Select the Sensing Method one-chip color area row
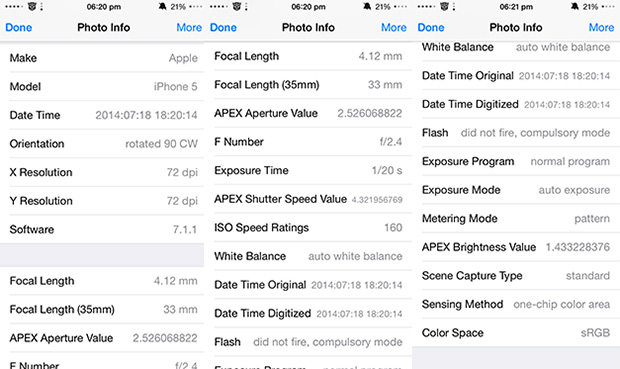This screenshot has width=620, height=369. 516,304
